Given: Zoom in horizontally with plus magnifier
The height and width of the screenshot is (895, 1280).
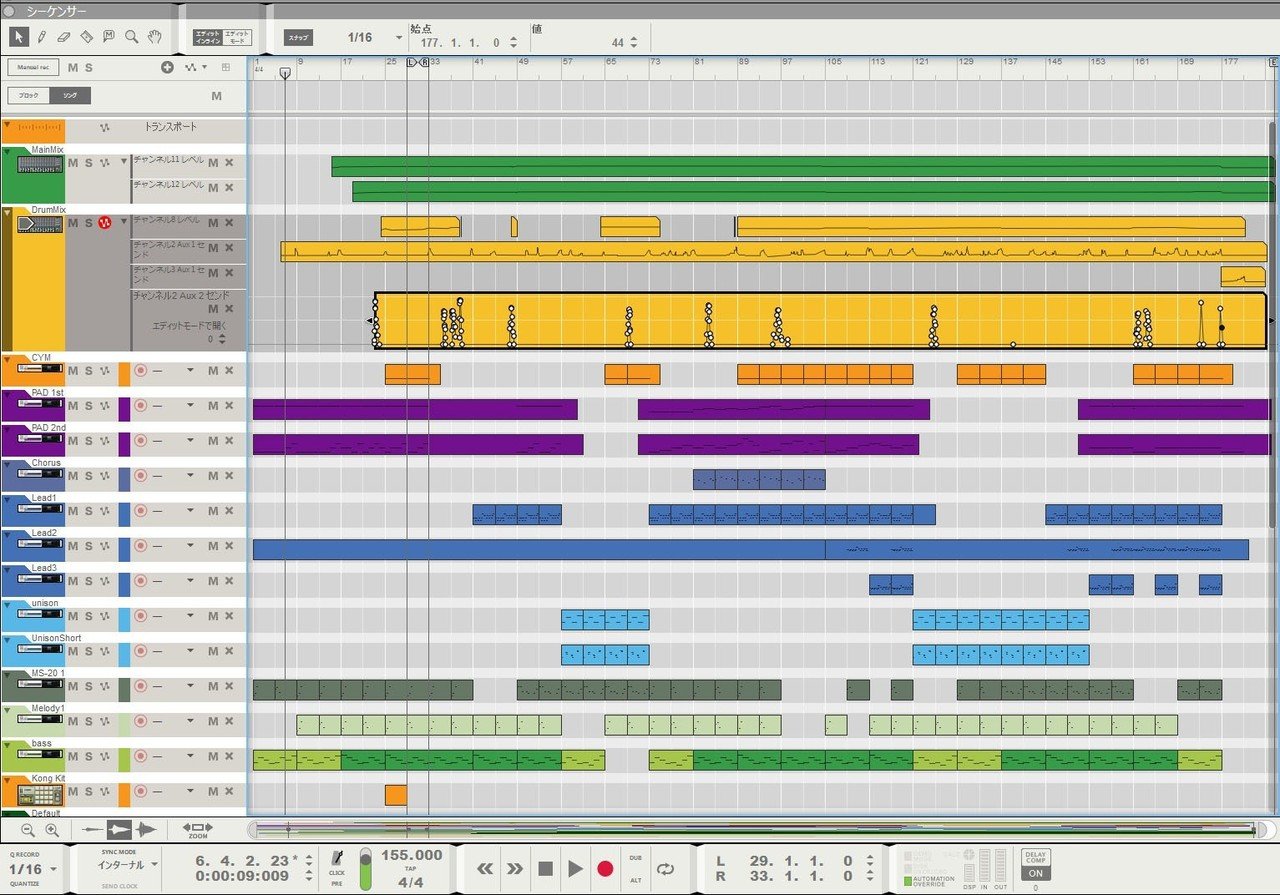Looking at the screenshot, I should click(52, 829).
